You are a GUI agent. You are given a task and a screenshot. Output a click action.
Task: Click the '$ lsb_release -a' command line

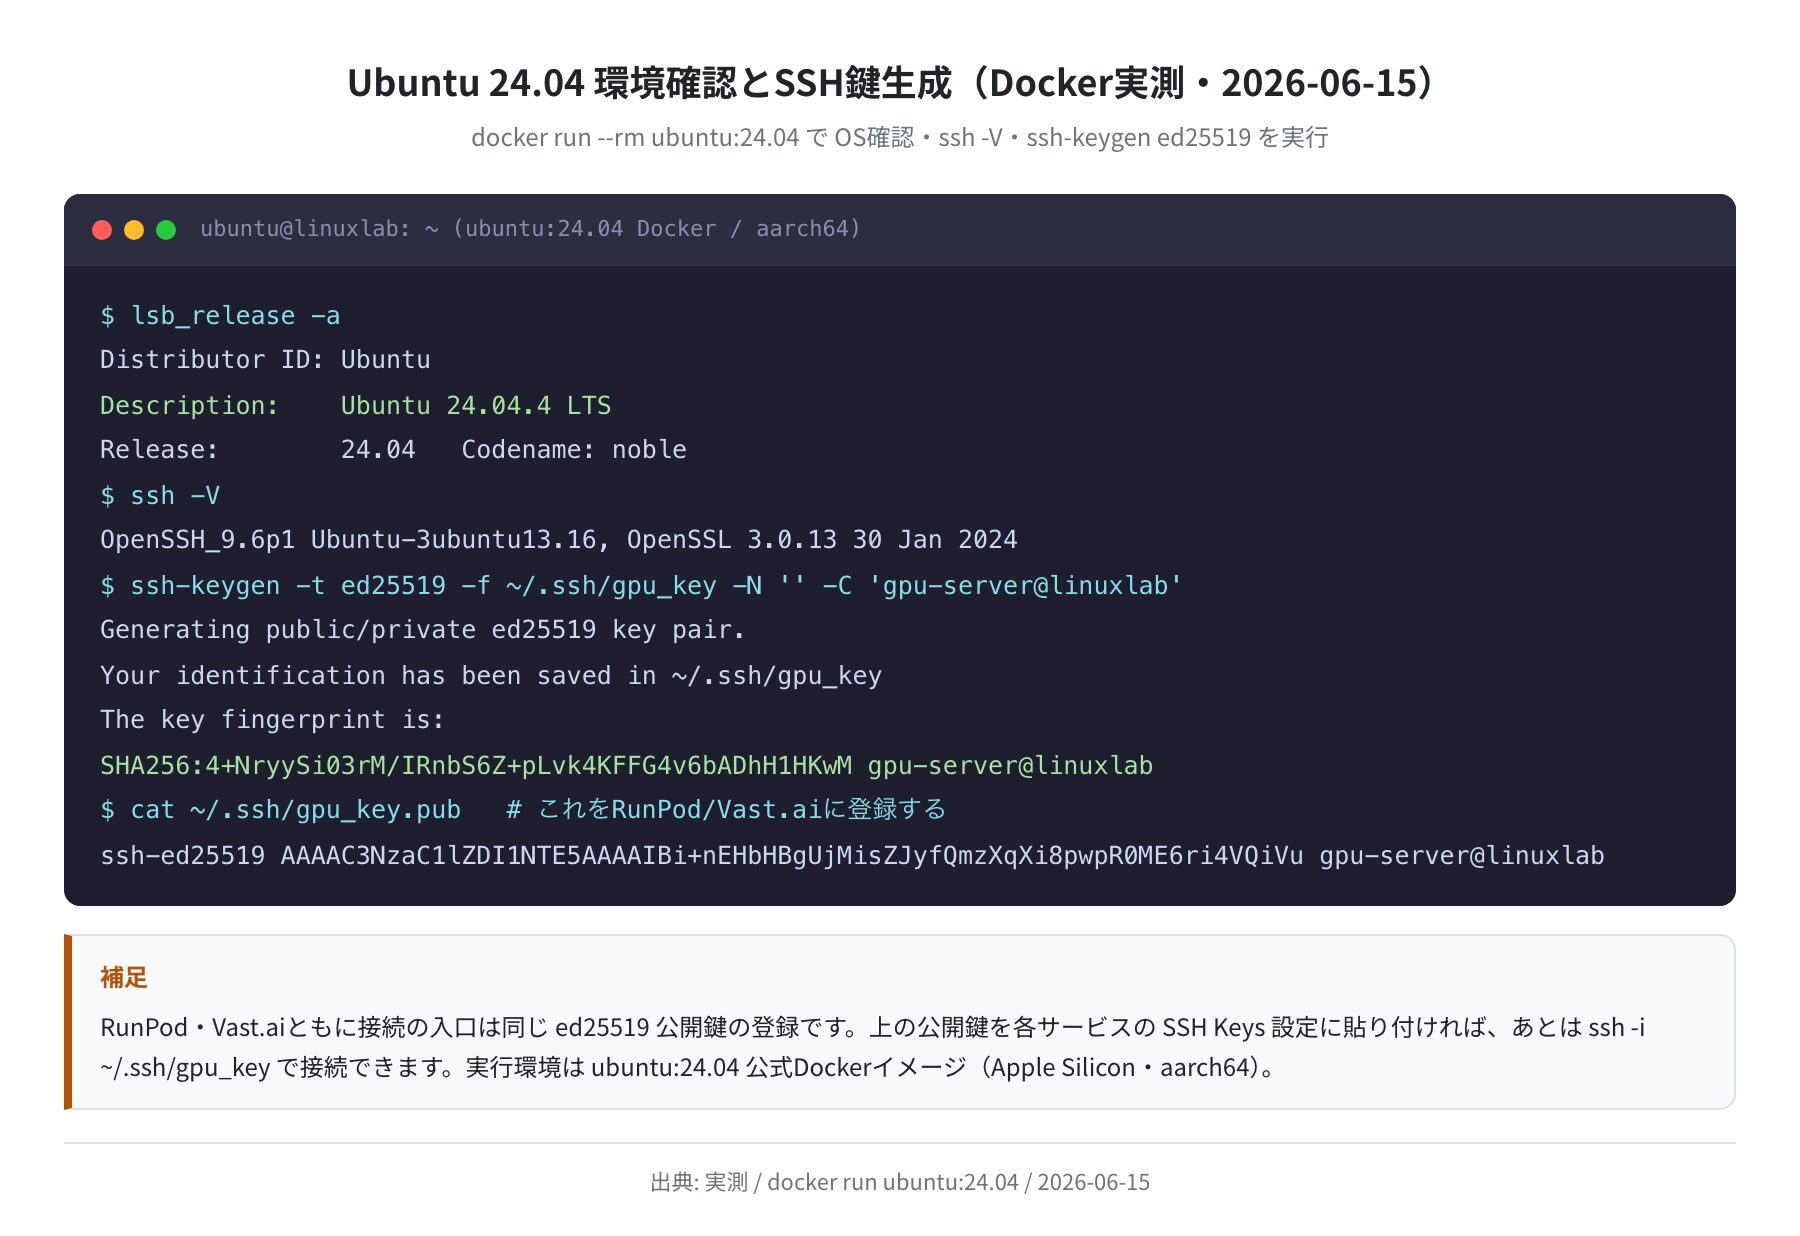click(220, 316)
